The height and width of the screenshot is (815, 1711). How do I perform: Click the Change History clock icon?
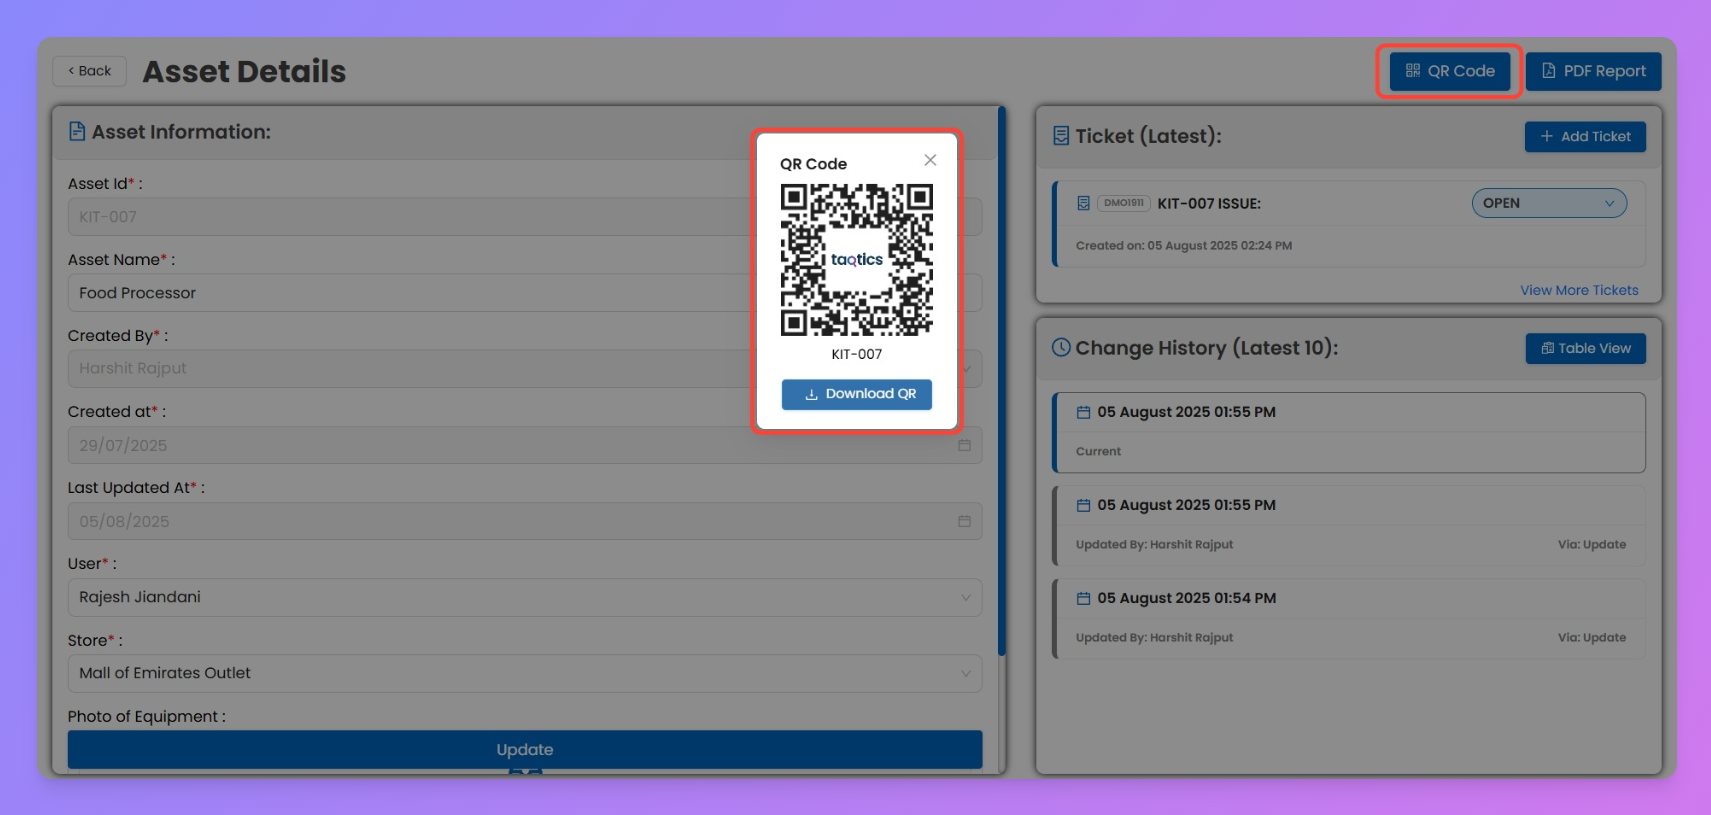[1061, 348]
